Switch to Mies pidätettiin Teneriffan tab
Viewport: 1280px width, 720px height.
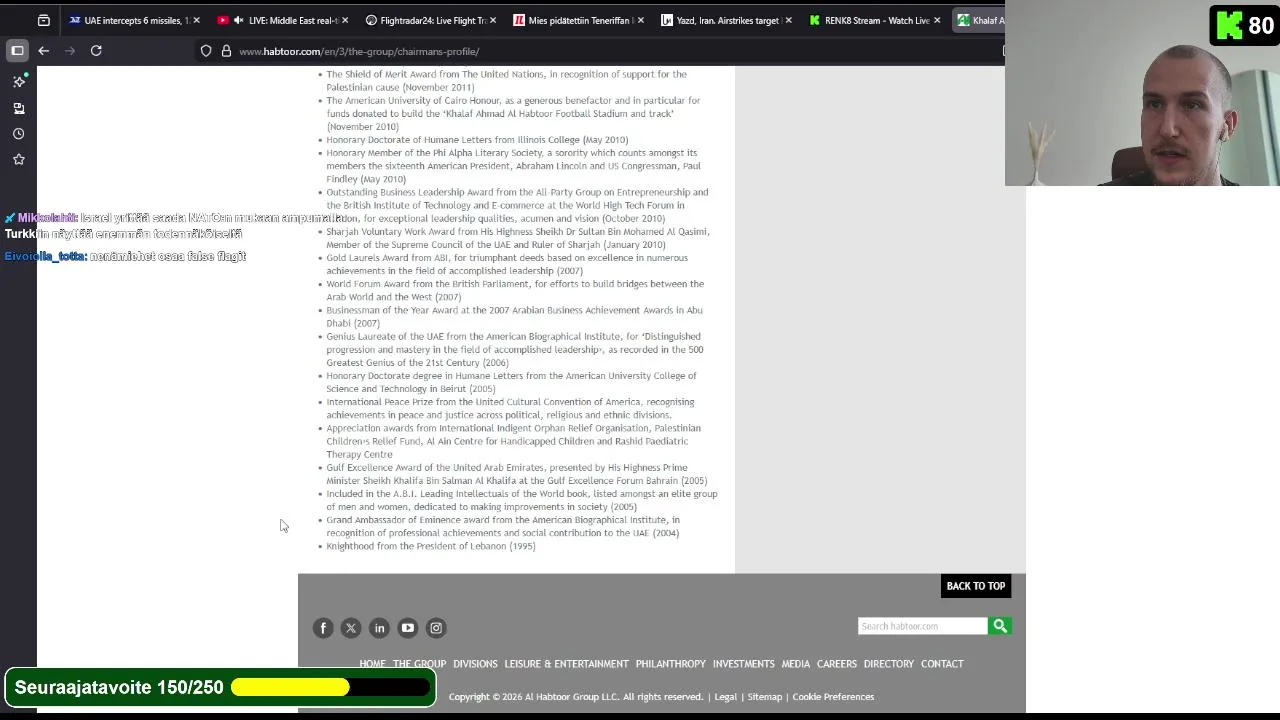tap(577, 20)
